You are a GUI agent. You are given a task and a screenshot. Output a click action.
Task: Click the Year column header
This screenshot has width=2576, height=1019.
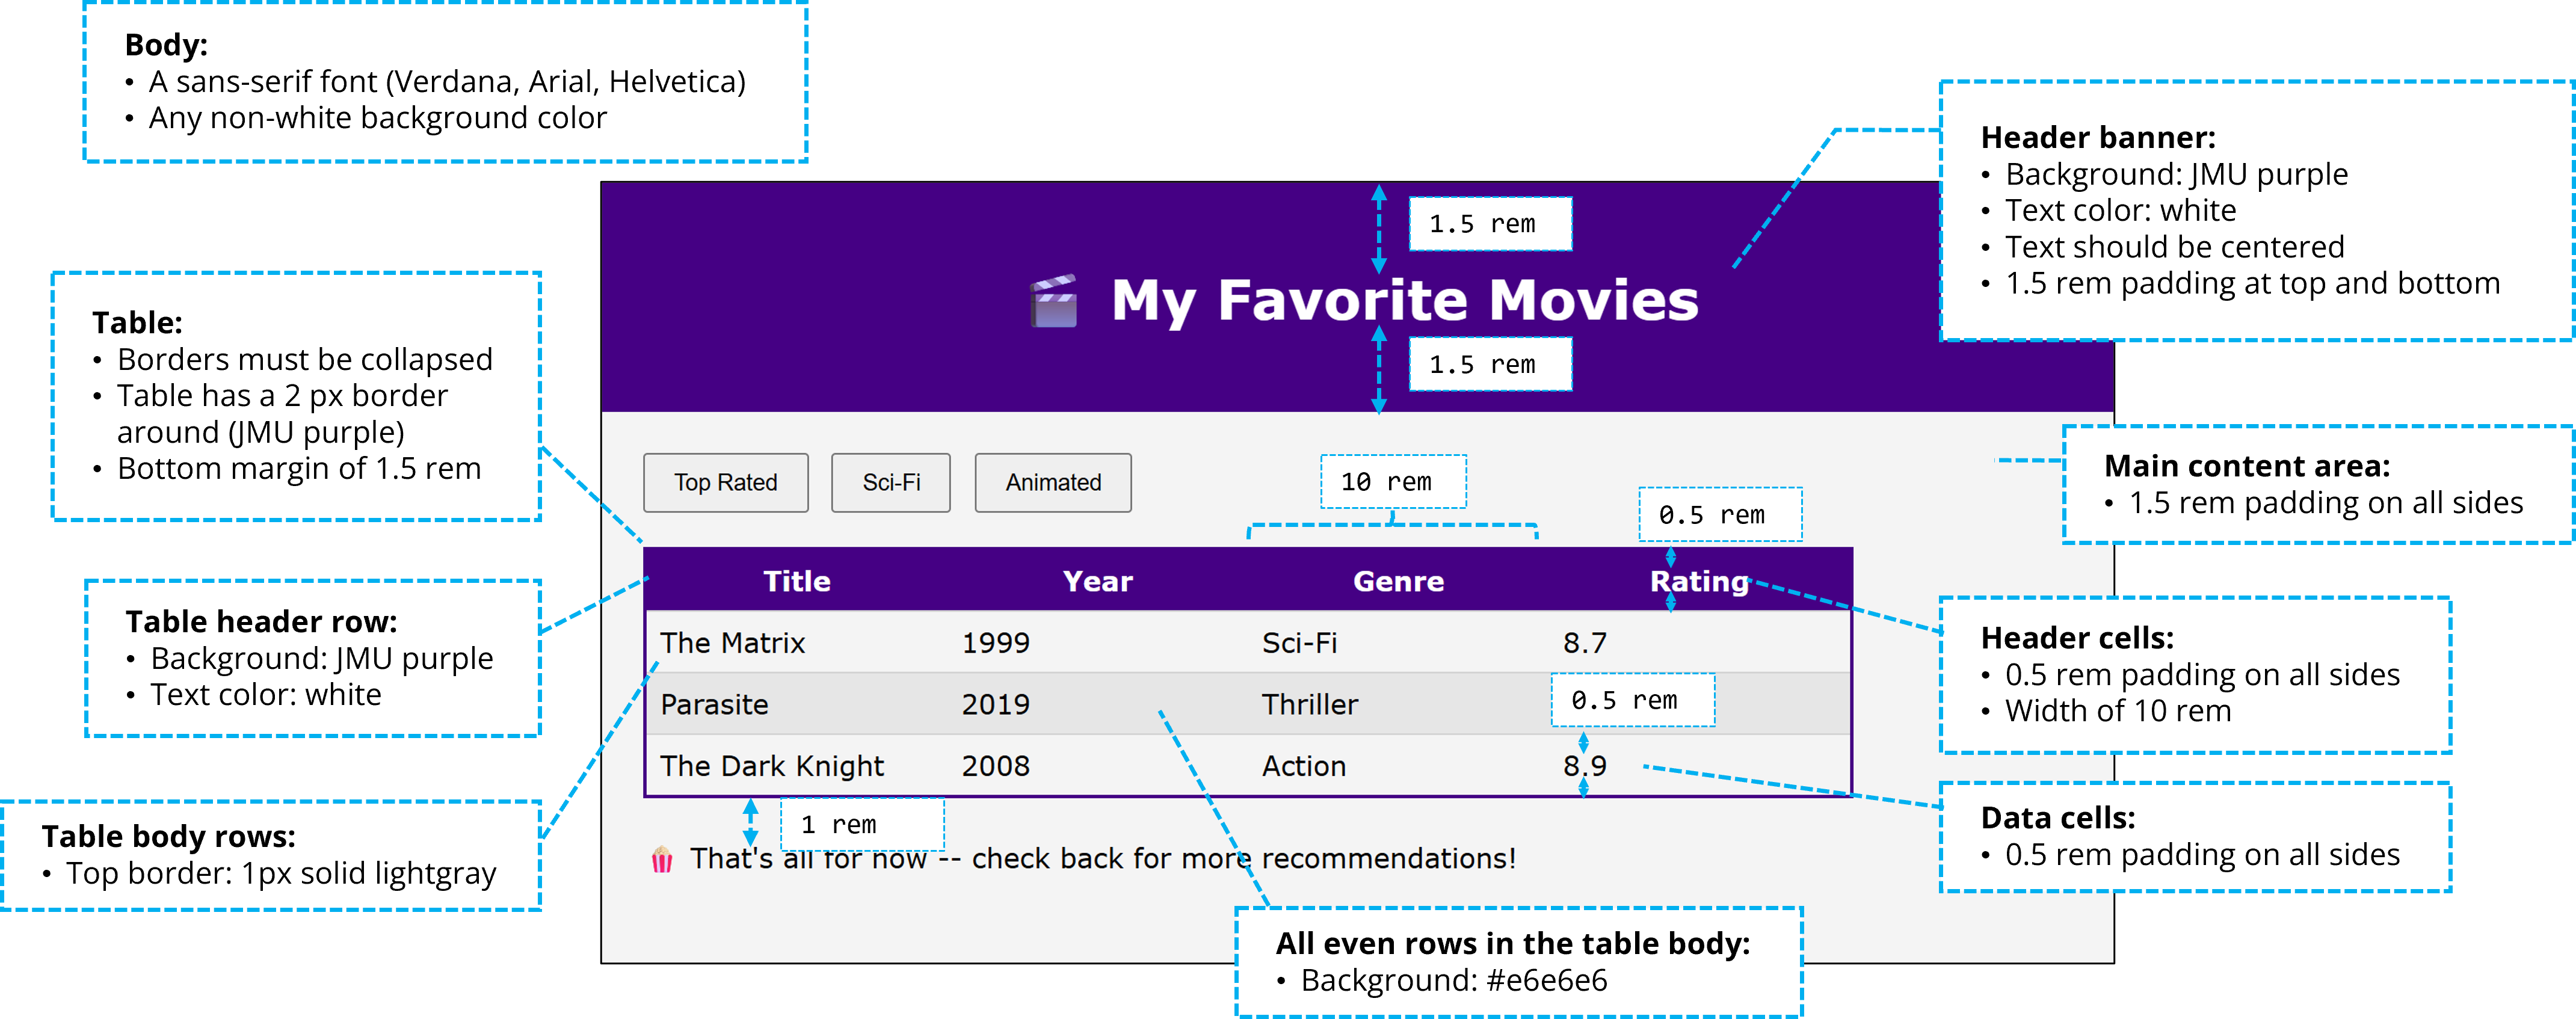point(1097,581)
